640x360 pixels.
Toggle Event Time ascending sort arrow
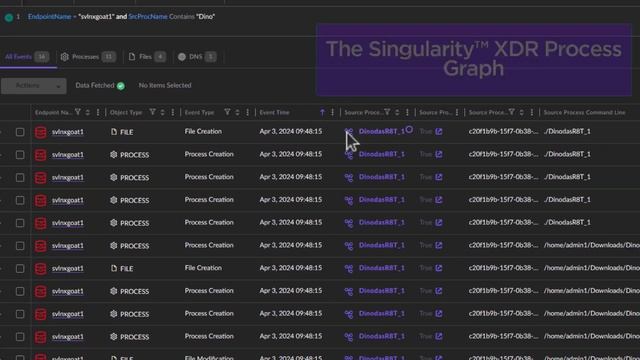322,112
